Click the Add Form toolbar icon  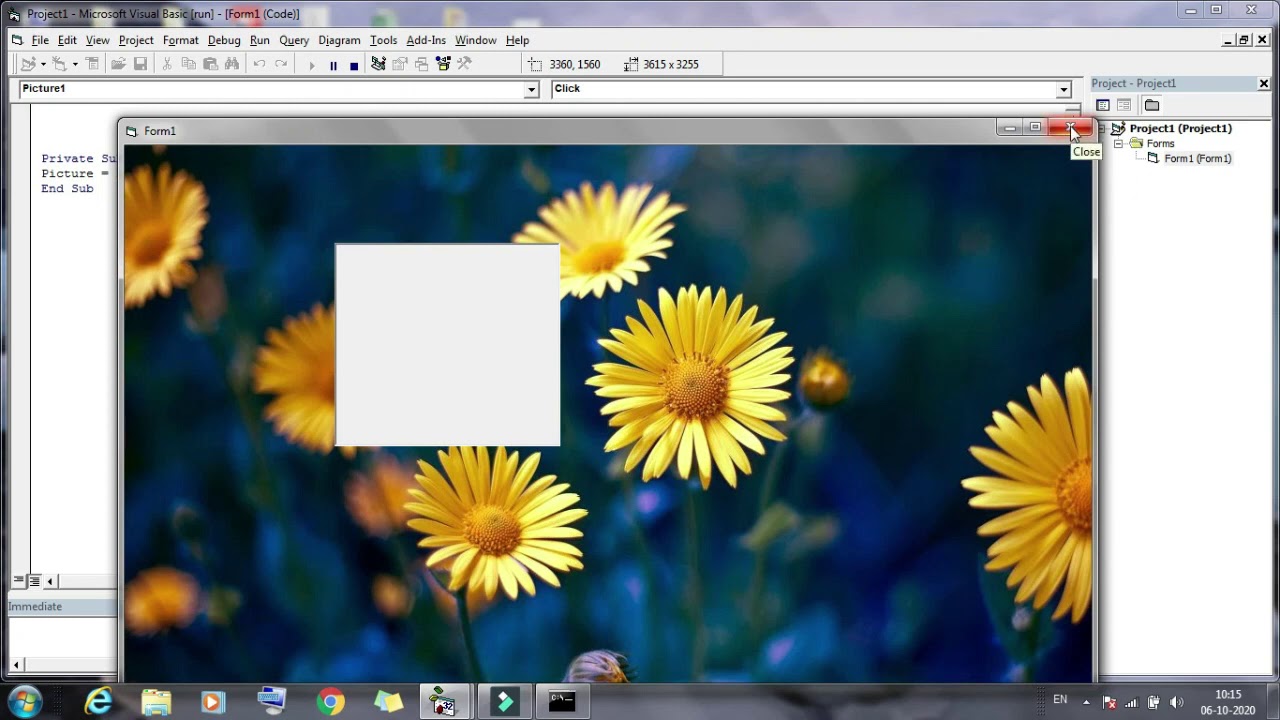[x=60, y=64]
